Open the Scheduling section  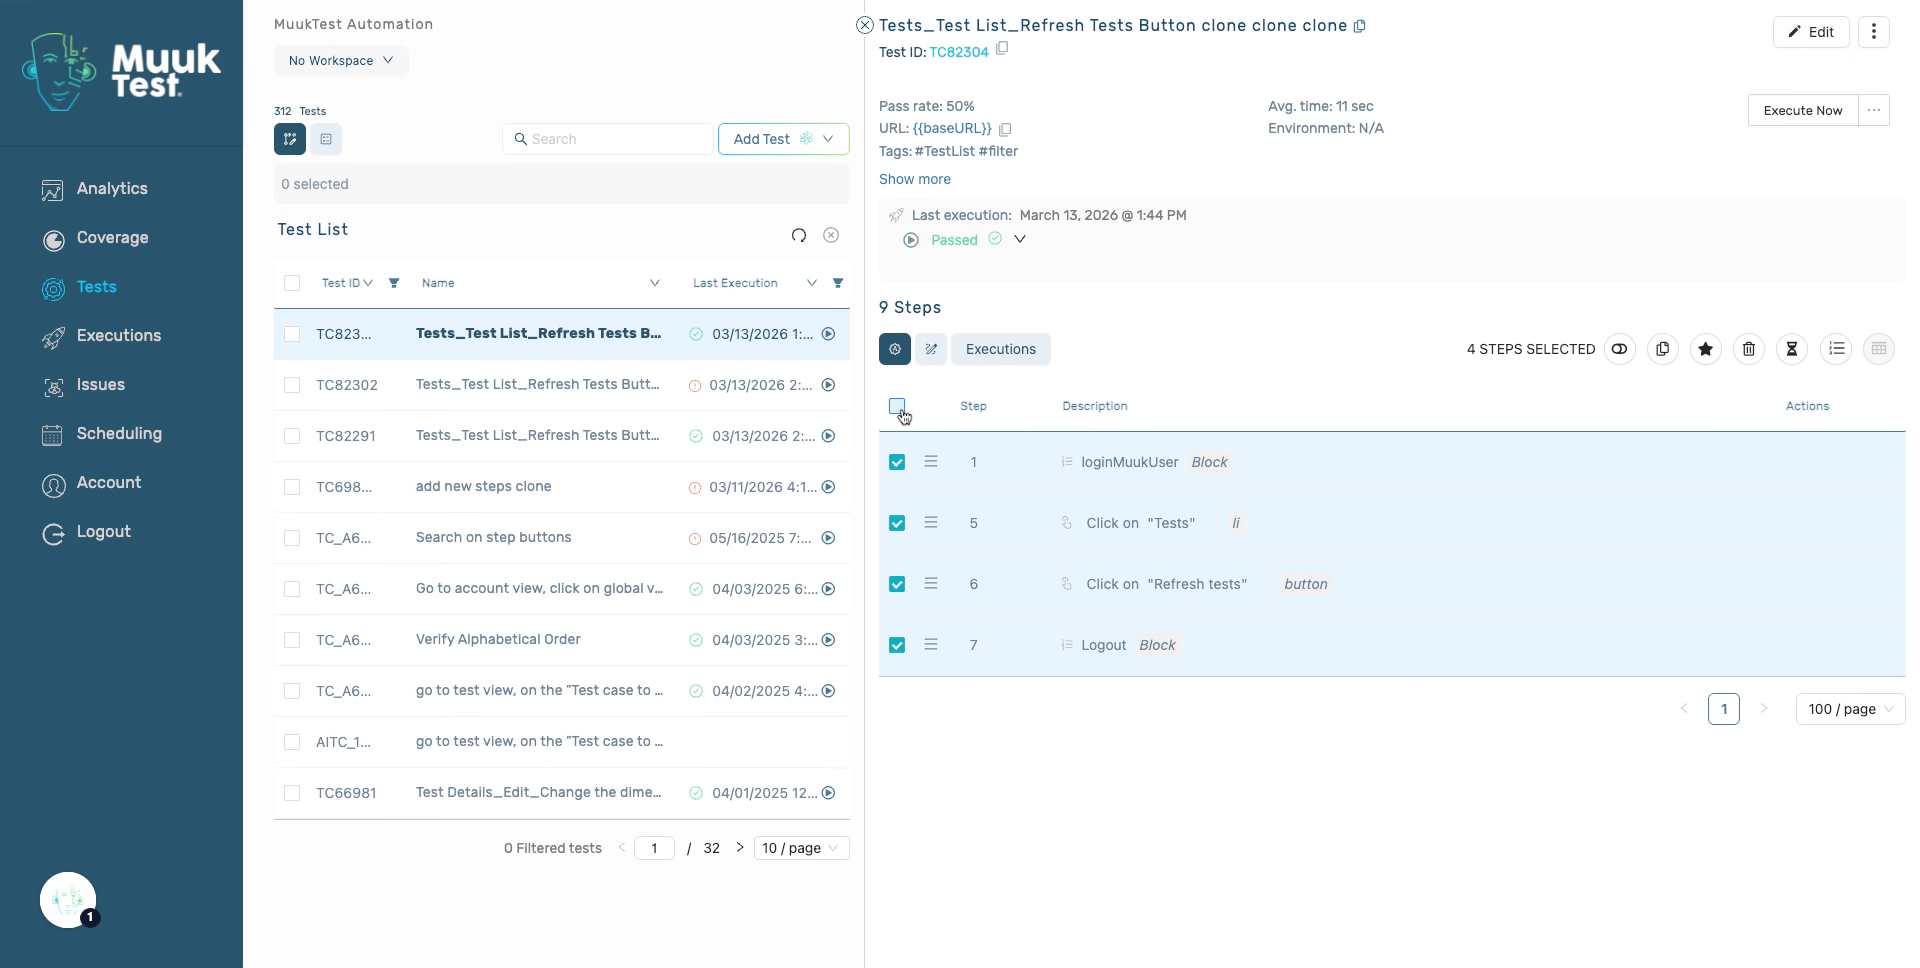point(101,434)
